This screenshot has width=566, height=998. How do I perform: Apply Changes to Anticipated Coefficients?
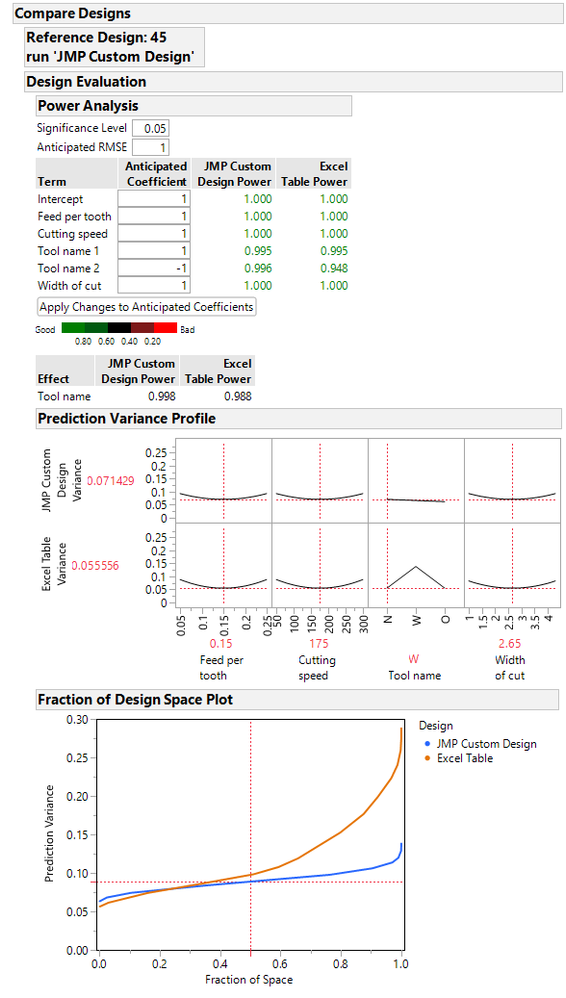click(146, 307)
